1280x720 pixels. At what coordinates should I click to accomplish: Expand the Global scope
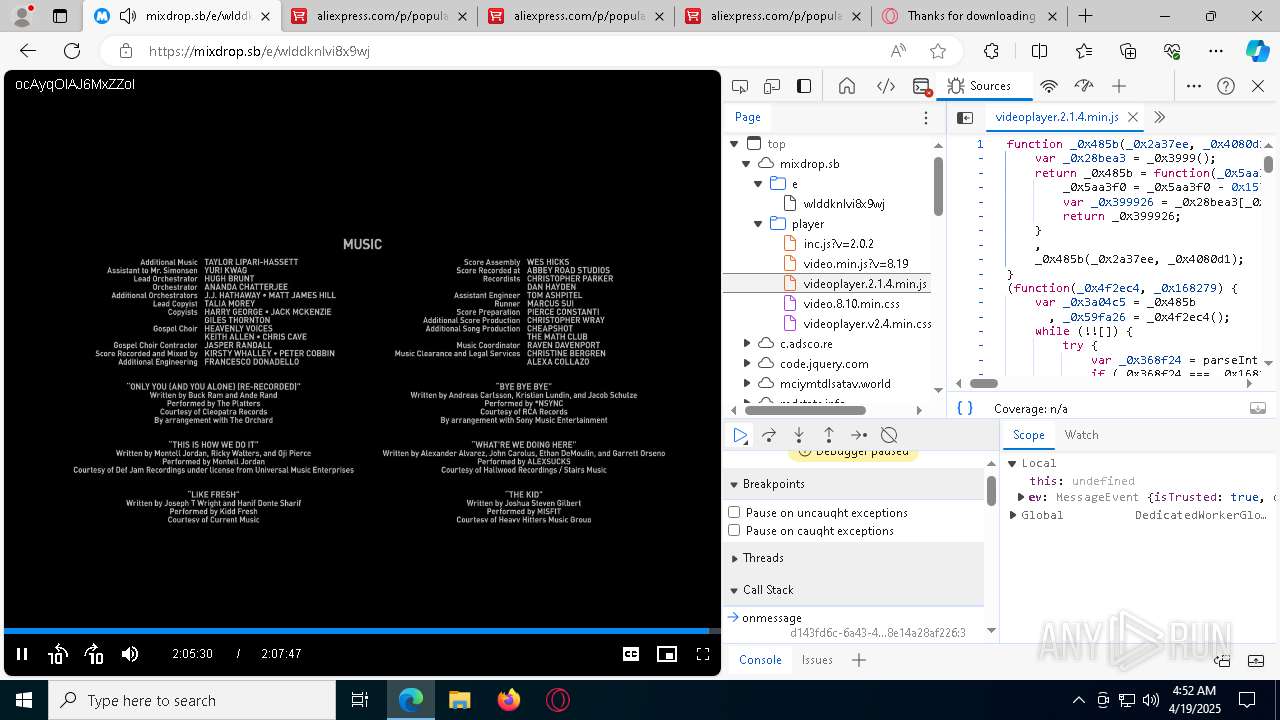click(x=1013, y=515)
